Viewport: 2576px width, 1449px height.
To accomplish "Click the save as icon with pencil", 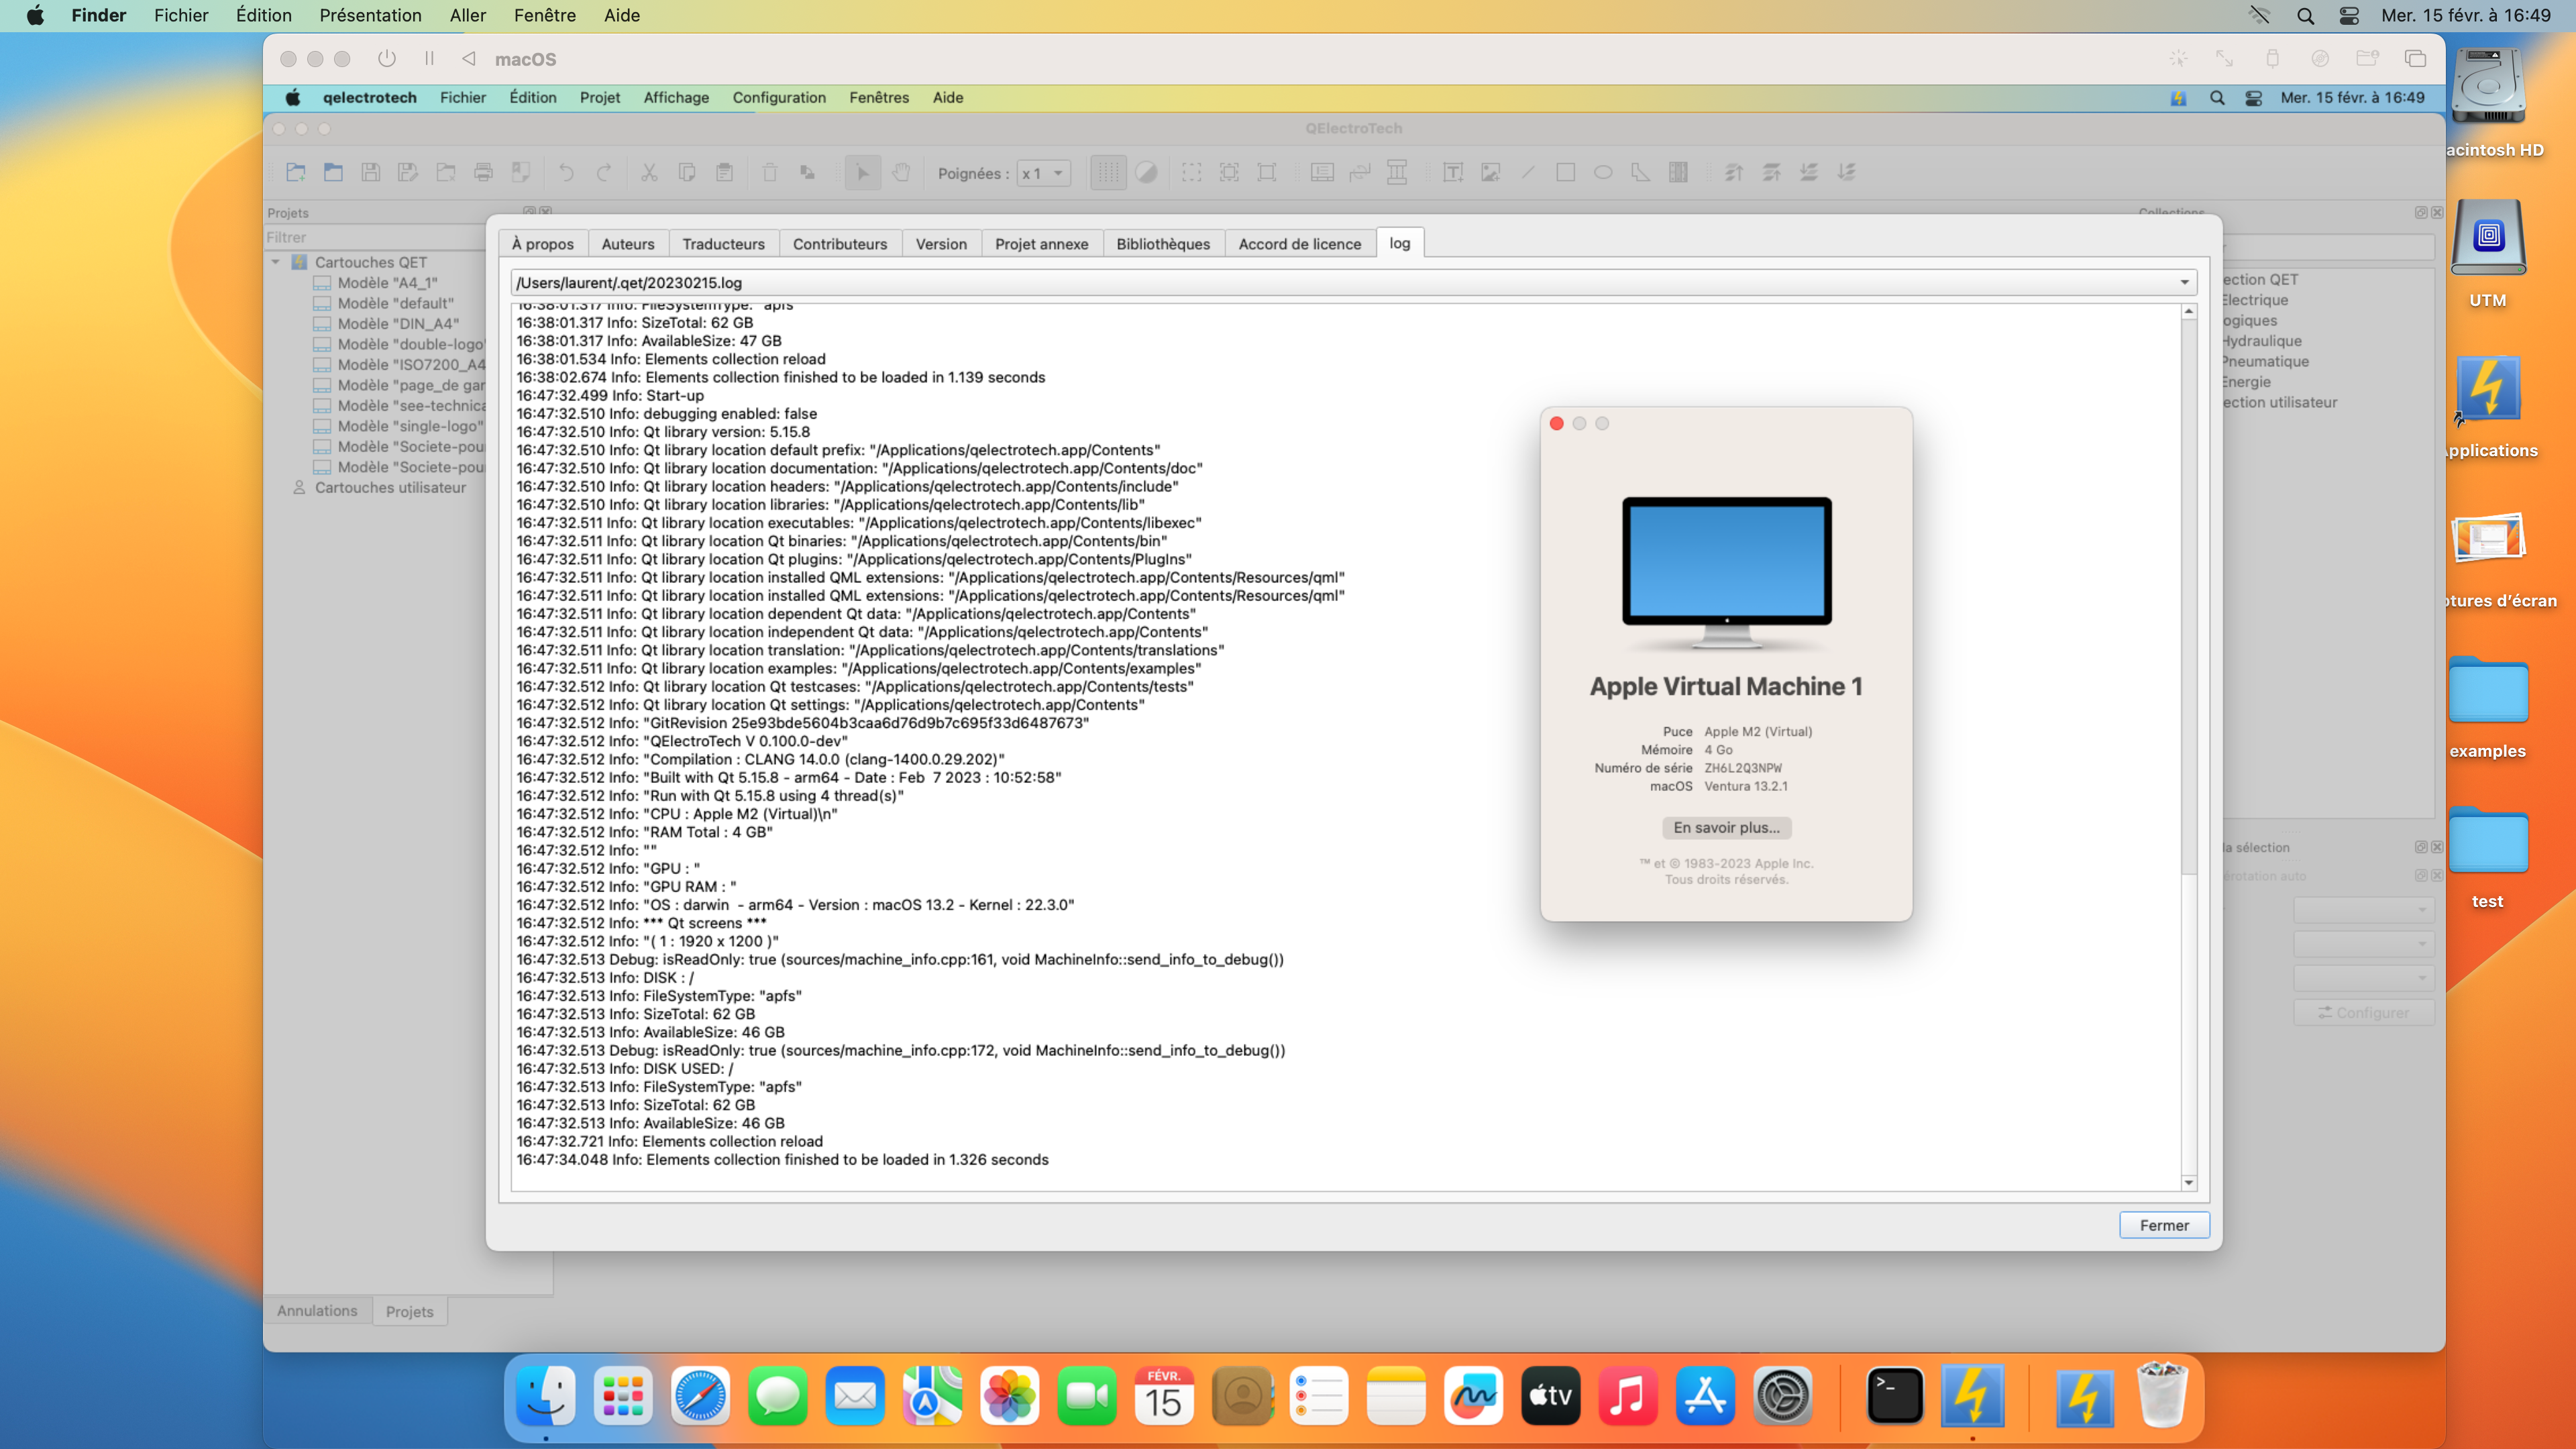I will tap(408, 172).
